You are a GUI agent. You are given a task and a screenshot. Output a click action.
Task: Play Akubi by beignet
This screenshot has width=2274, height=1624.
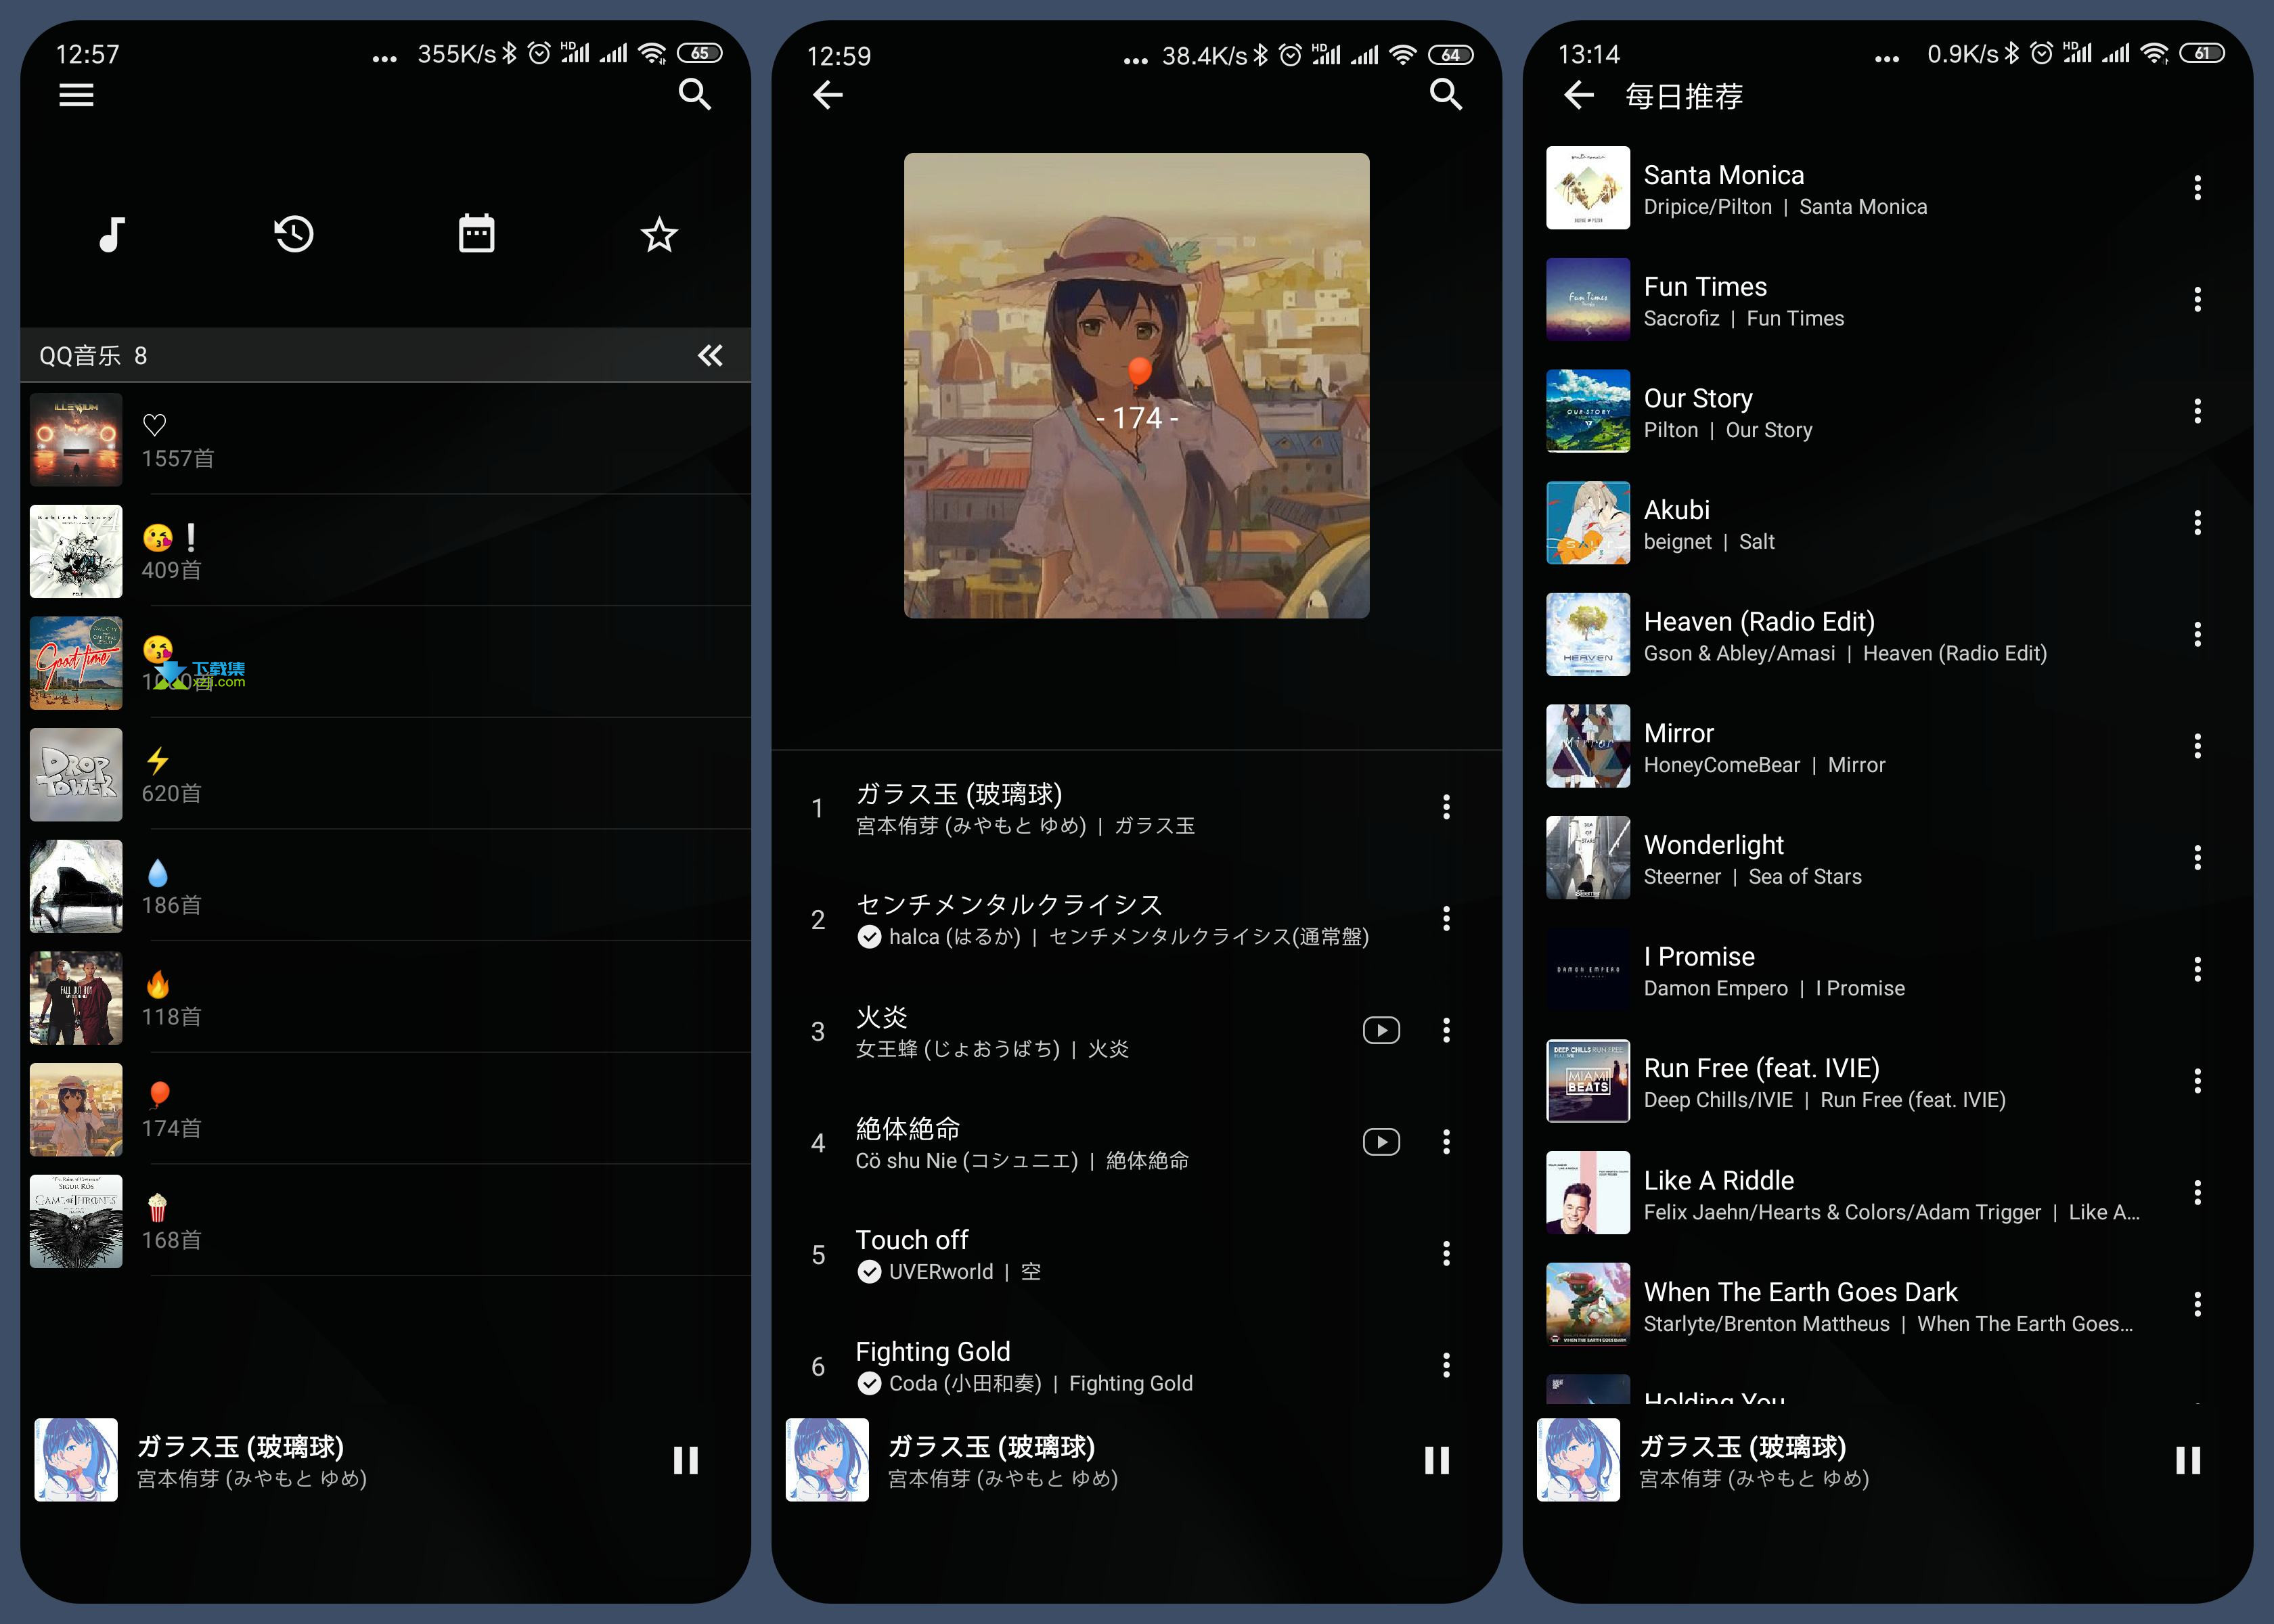coord(1888,523)
